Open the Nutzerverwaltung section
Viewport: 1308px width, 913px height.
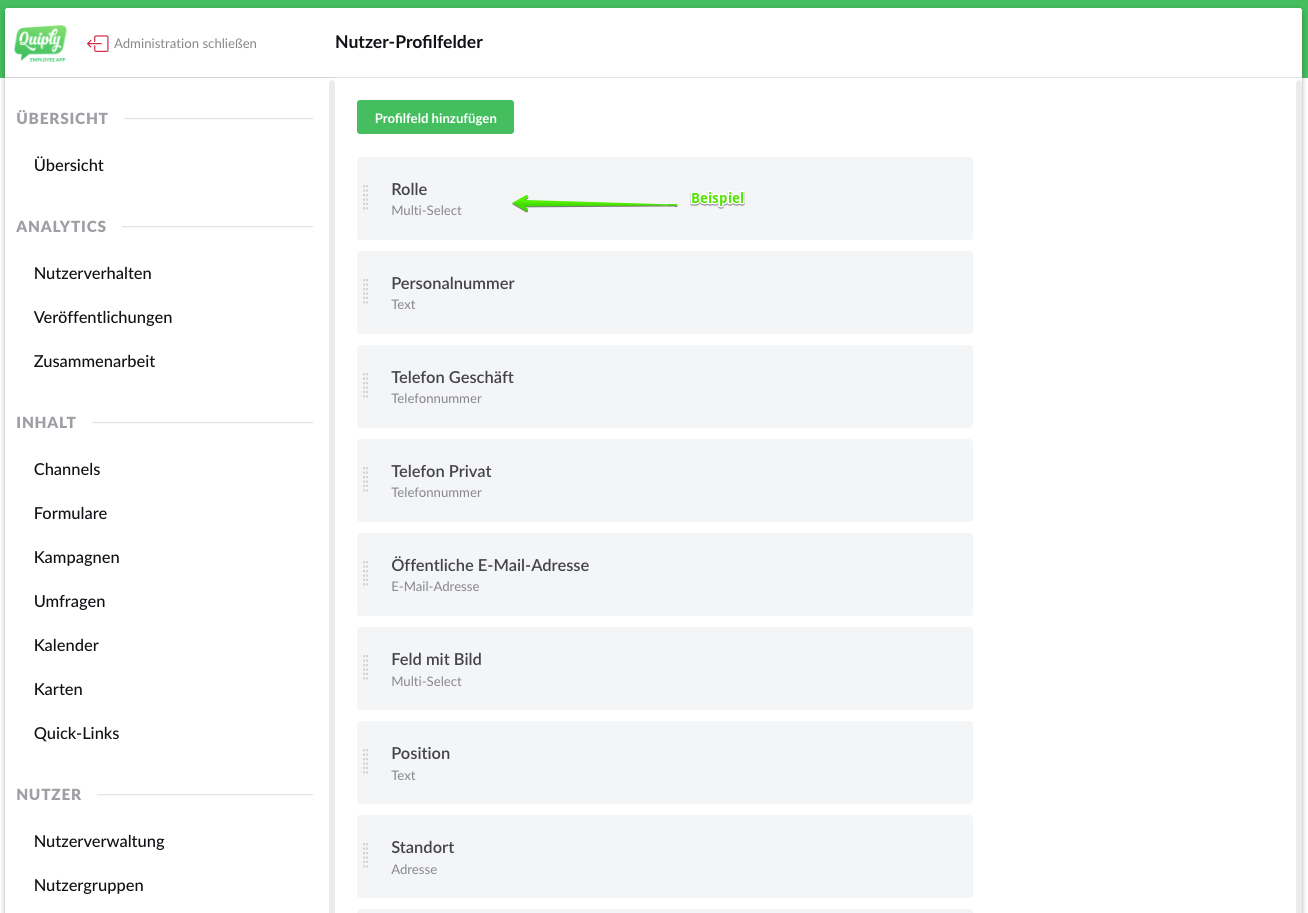pyautogui.click(x=99, y=841)
